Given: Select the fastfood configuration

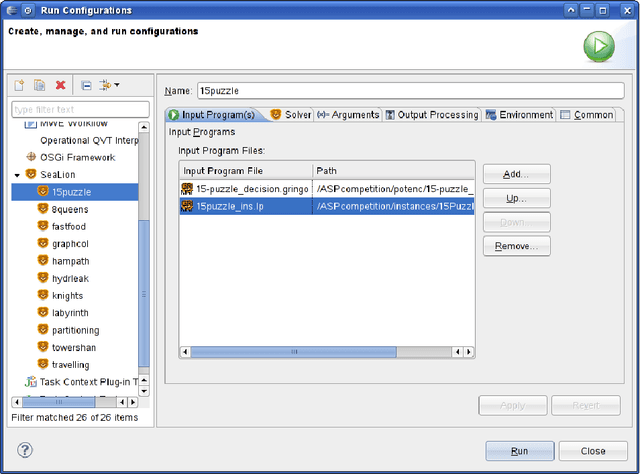Looking at the screenshot, I should (69, 227).
